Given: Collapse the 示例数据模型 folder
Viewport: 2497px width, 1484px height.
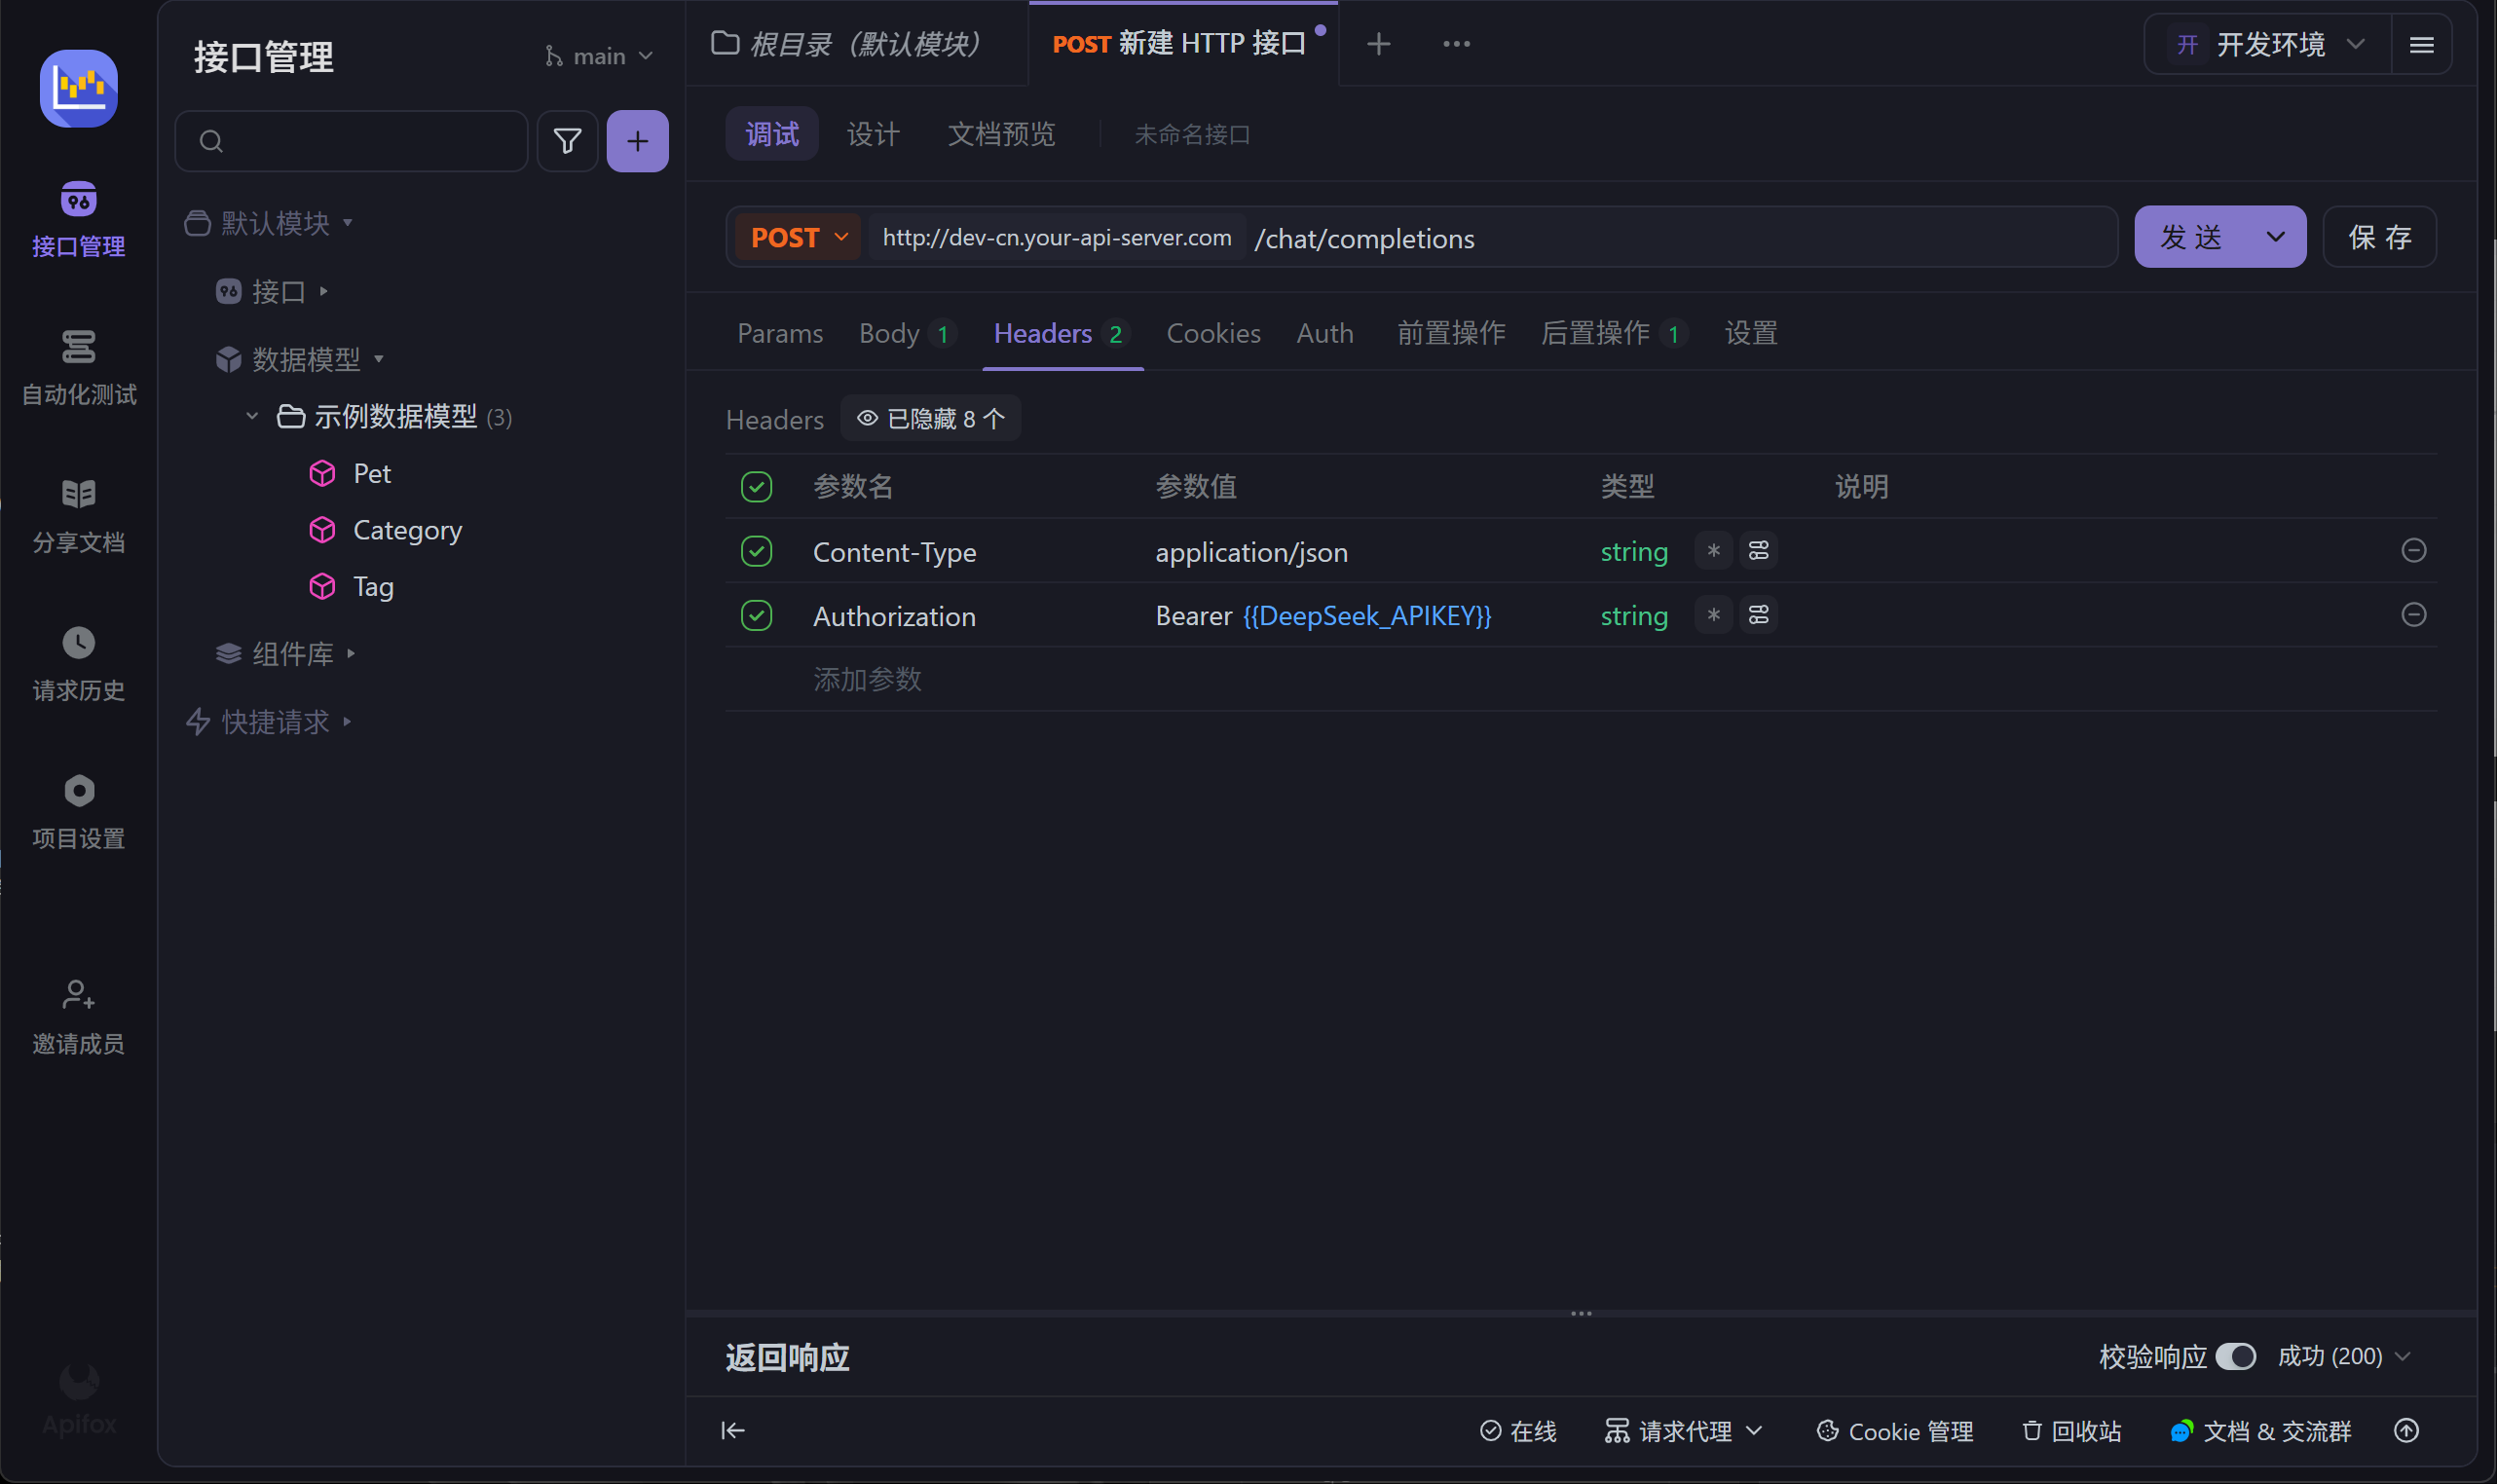Looking at the screenshot, I should [x=252, y=416].
